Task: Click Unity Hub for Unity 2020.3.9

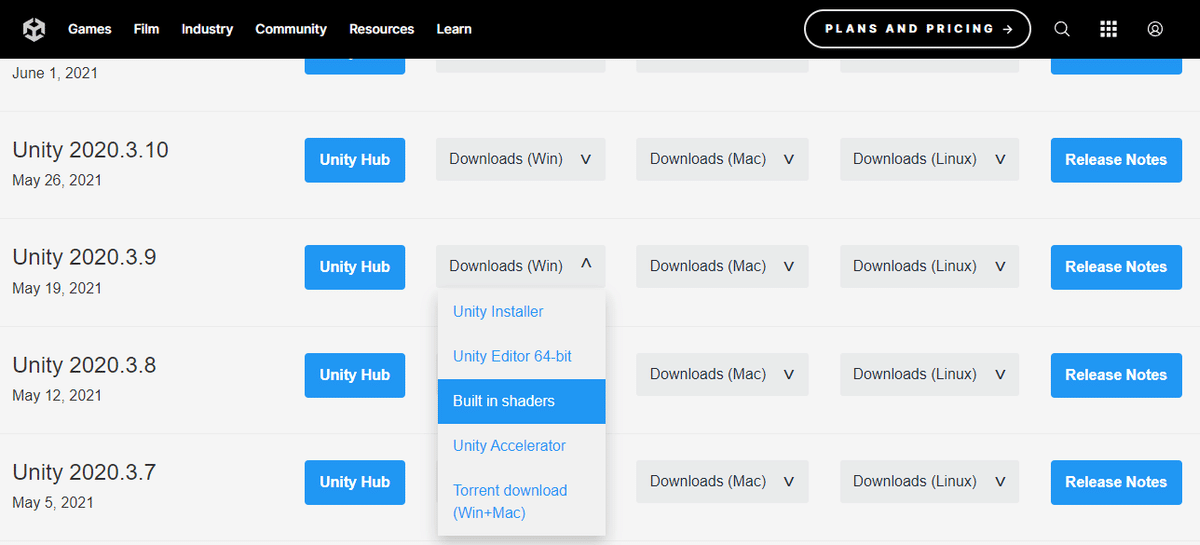Action: [x=355, y=267]
